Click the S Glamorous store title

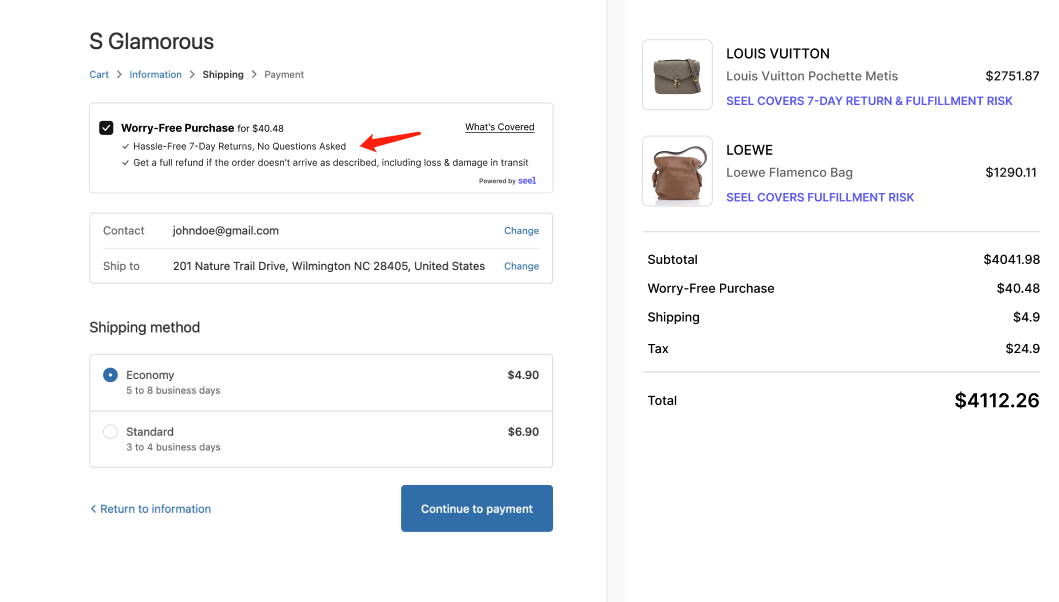tap(152, 42)
